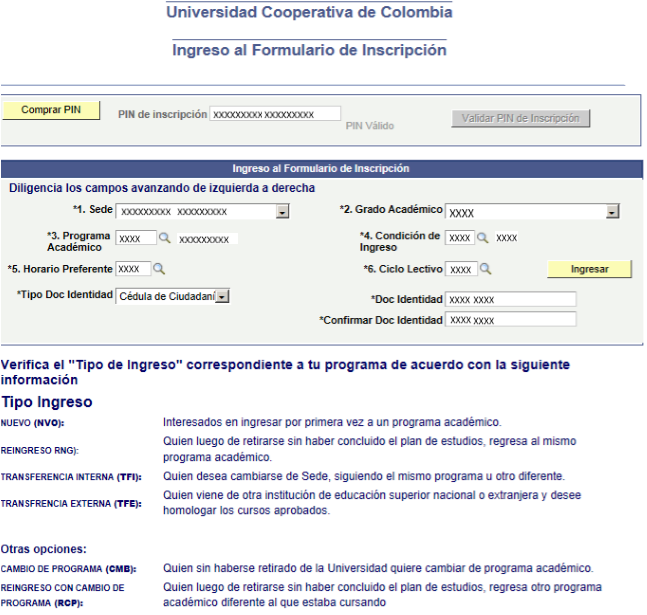647x615 pixels.
Task: Focus the Horario Preferente input field
Action: coord(133,269)
